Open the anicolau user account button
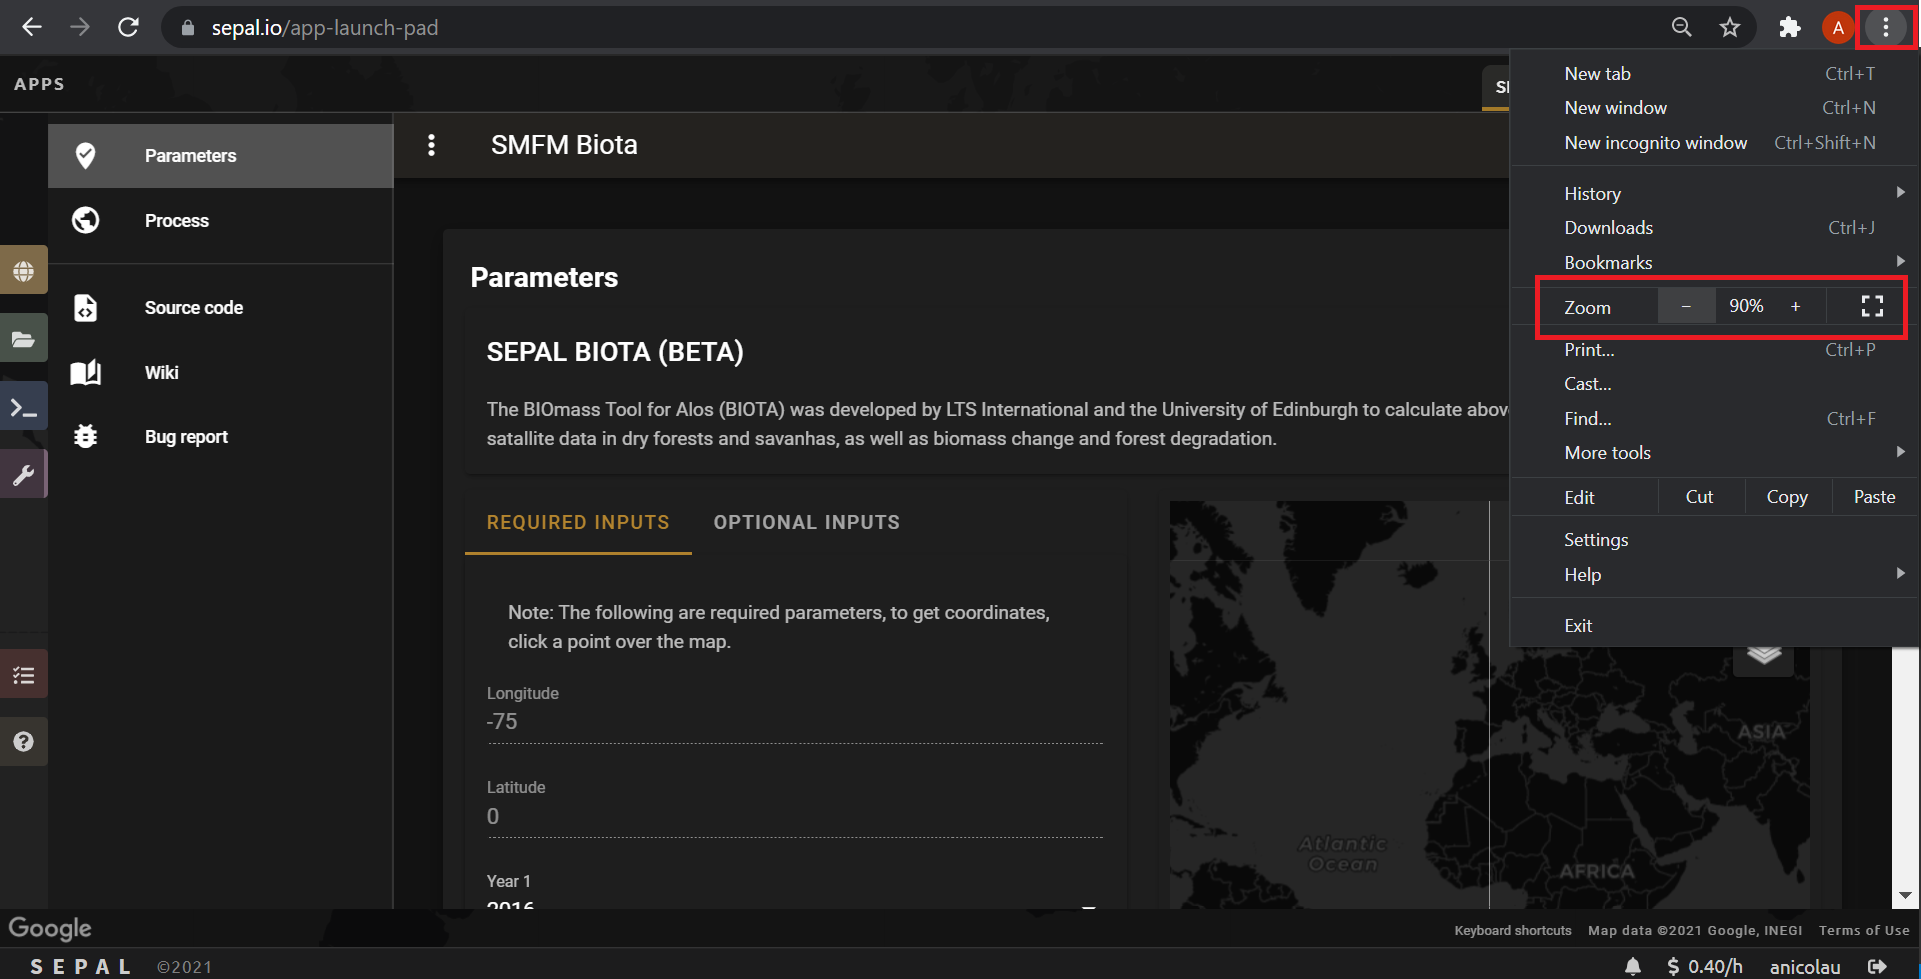Viewport: 1921px width, 979px height. coord(1805,967)
